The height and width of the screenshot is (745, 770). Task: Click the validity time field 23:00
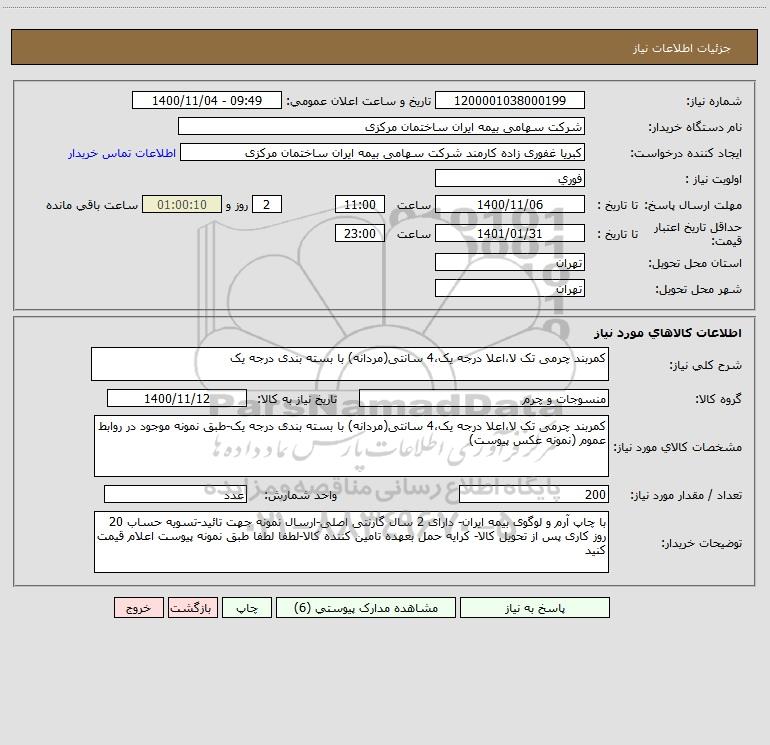coord(359,233)
